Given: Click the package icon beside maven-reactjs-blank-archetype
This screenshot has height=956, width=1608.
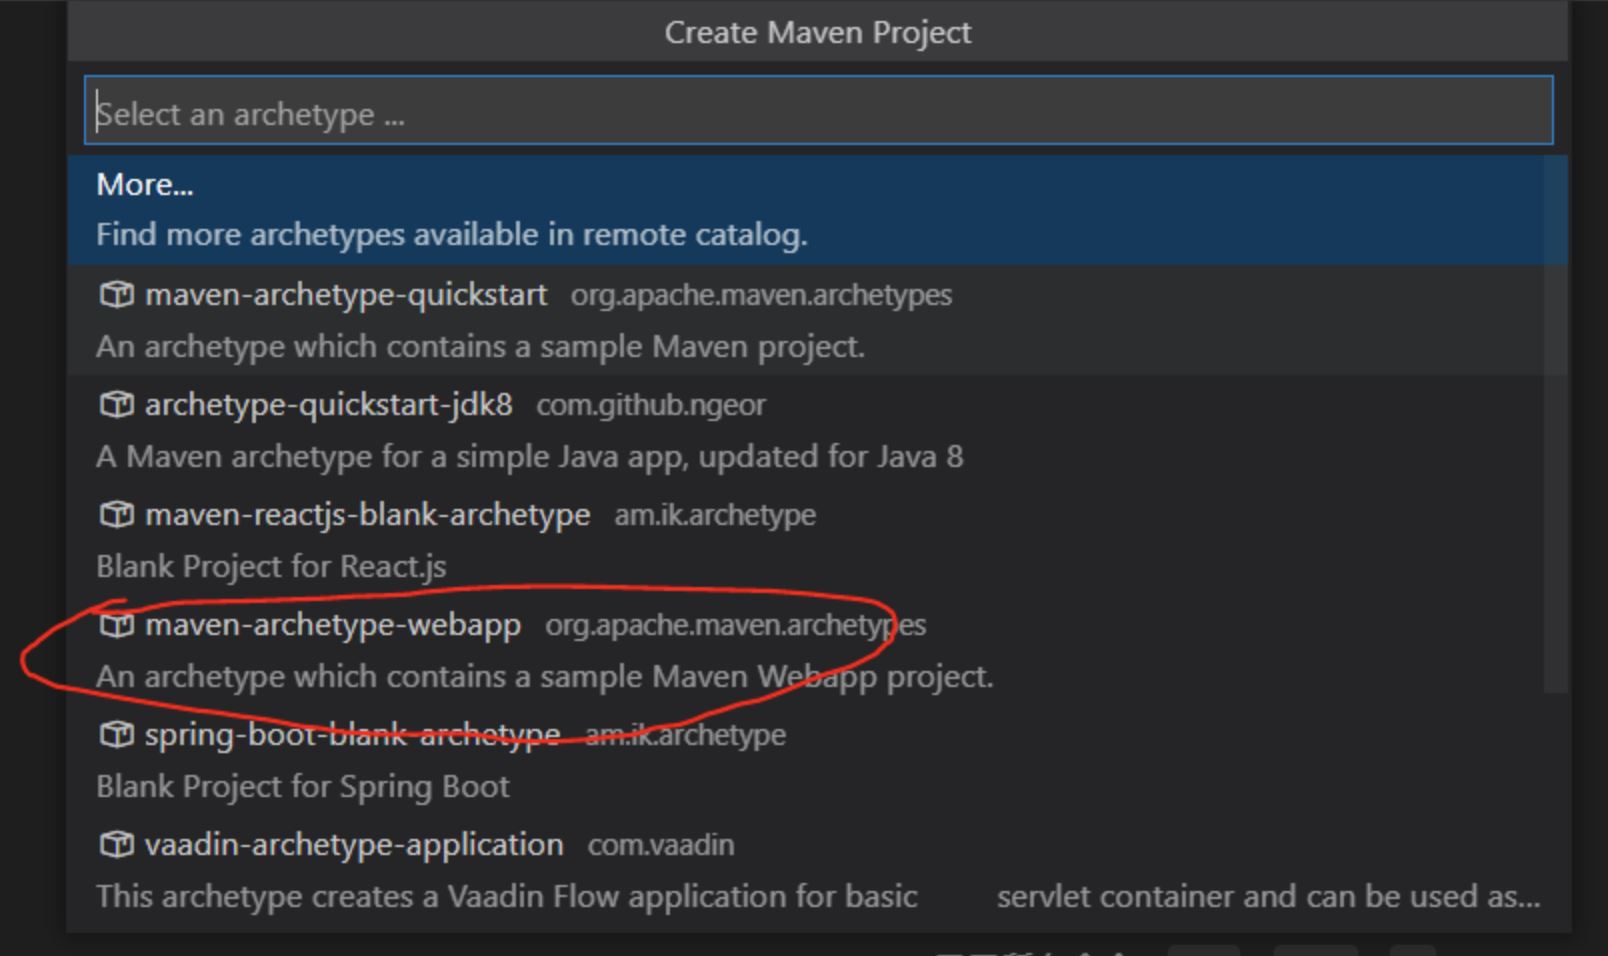Looking at the screenshot, I should click(116, 515).
